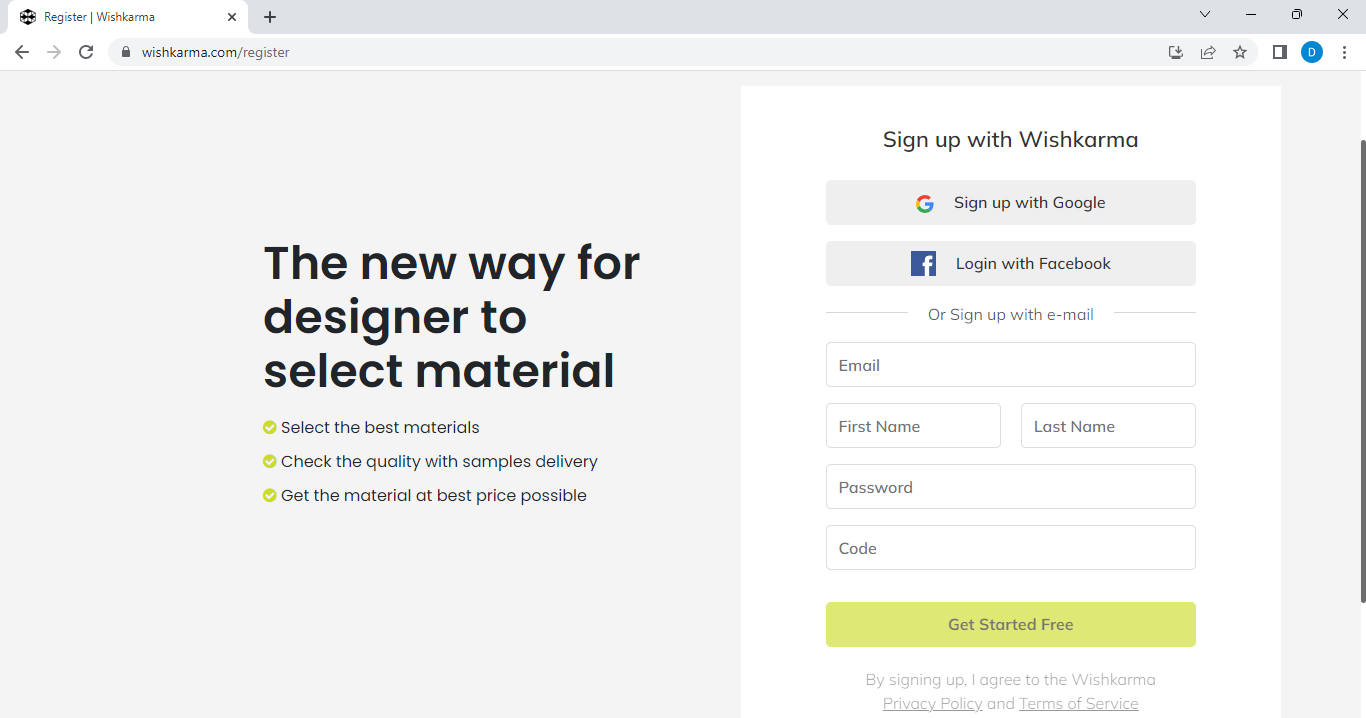This screenshot has width=1366, height=718.
Task: Focus the First Name field
Action: point(913,426)
